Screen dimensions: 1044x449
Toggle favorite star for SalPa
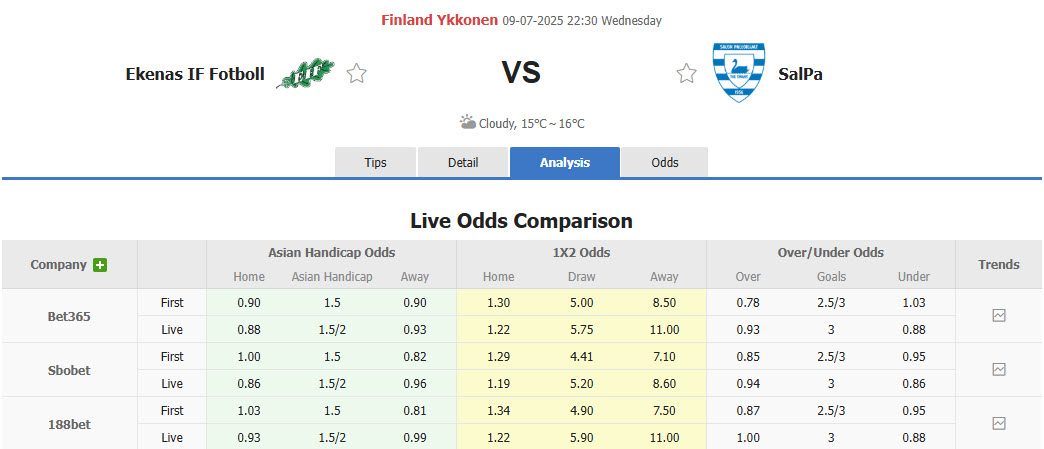pyautogui.click(x=686, y=73)
